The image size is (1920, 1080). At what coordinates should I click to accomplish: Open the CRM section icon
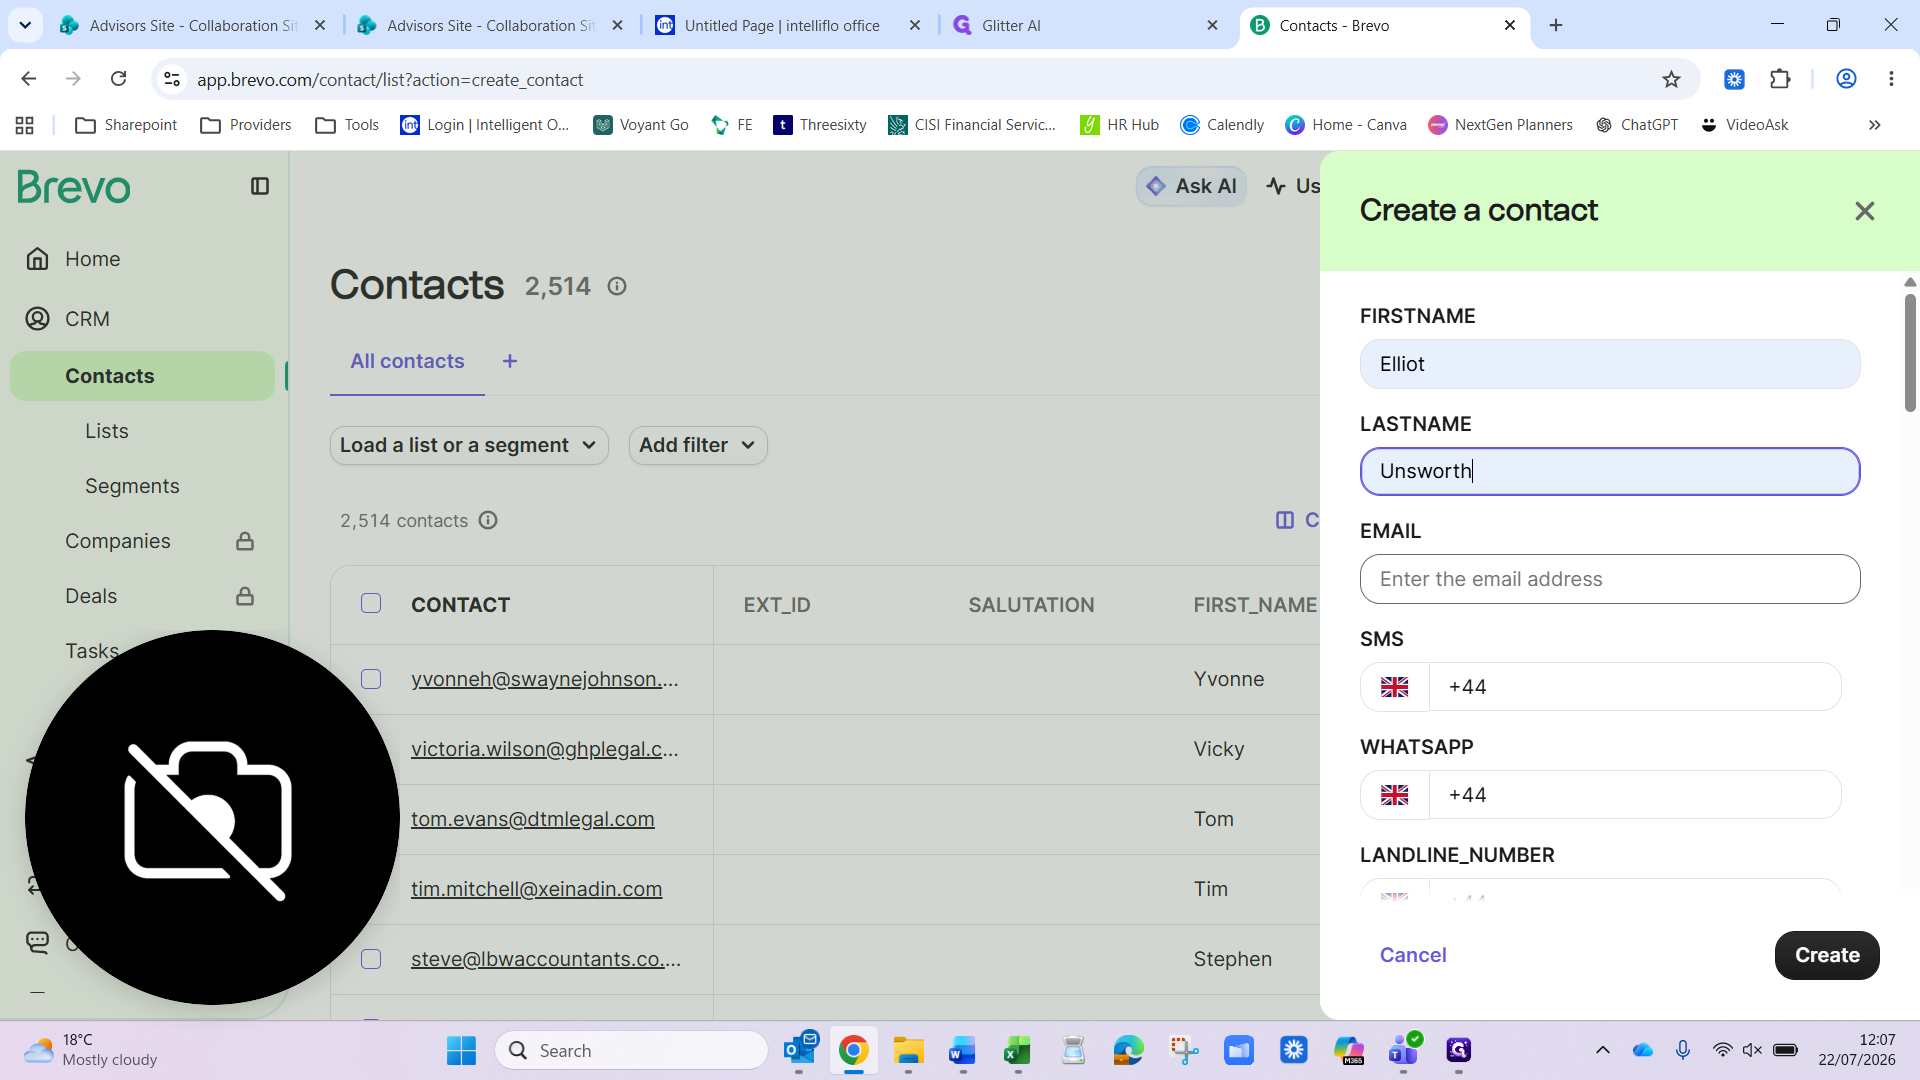pos(38,319)
